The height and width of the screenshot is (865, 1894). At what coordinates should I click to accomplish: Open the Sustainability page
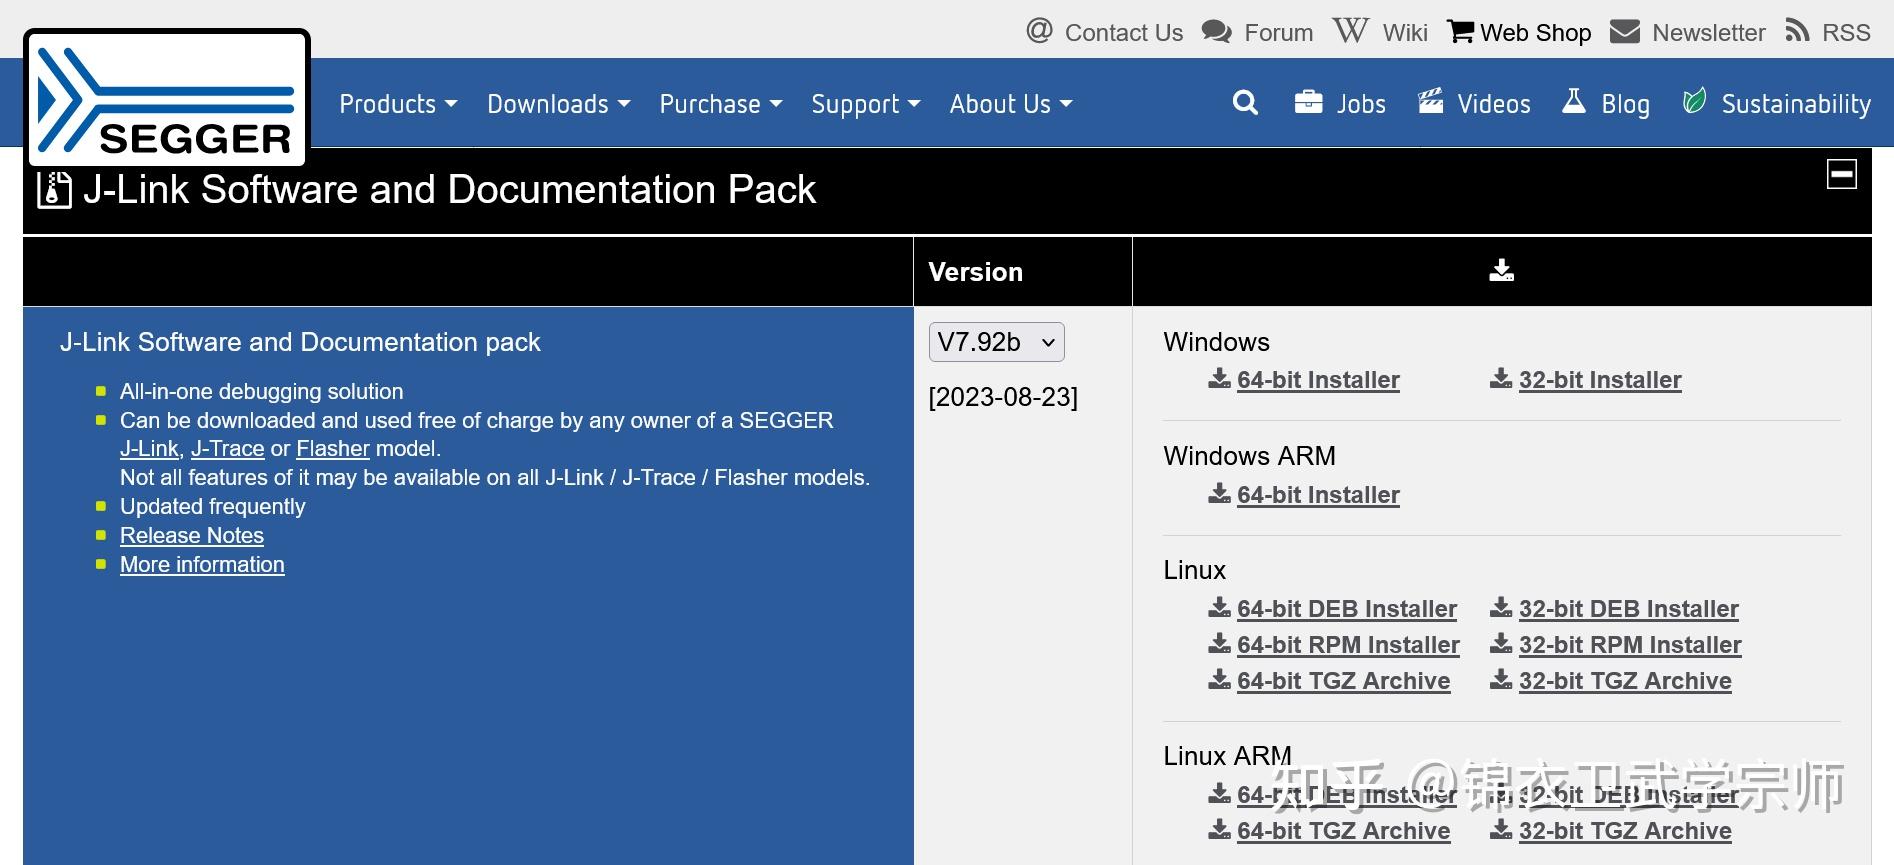[x=1796, y=104]
